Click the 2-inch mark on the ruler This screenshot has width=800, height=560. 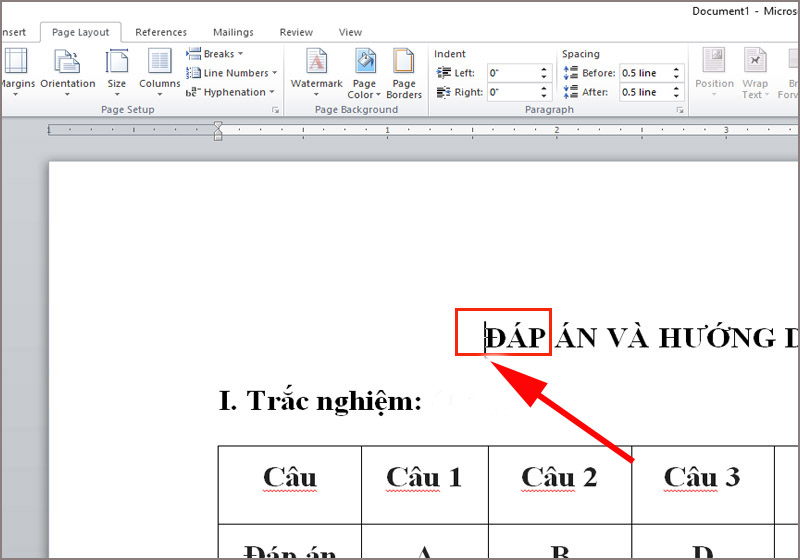coord(557,130)
